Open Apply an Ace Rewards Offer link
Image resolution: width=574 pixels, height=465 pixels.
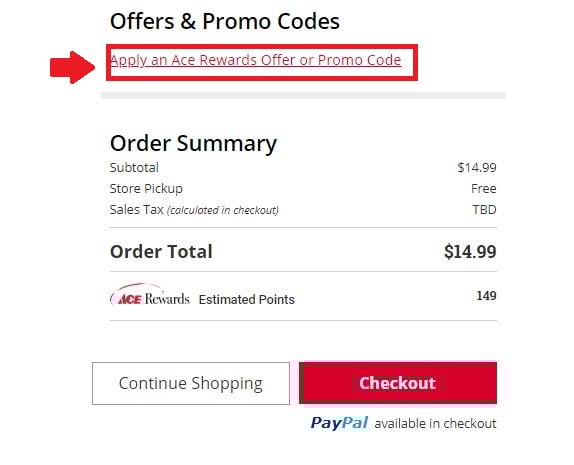click(x=256, y=60)
